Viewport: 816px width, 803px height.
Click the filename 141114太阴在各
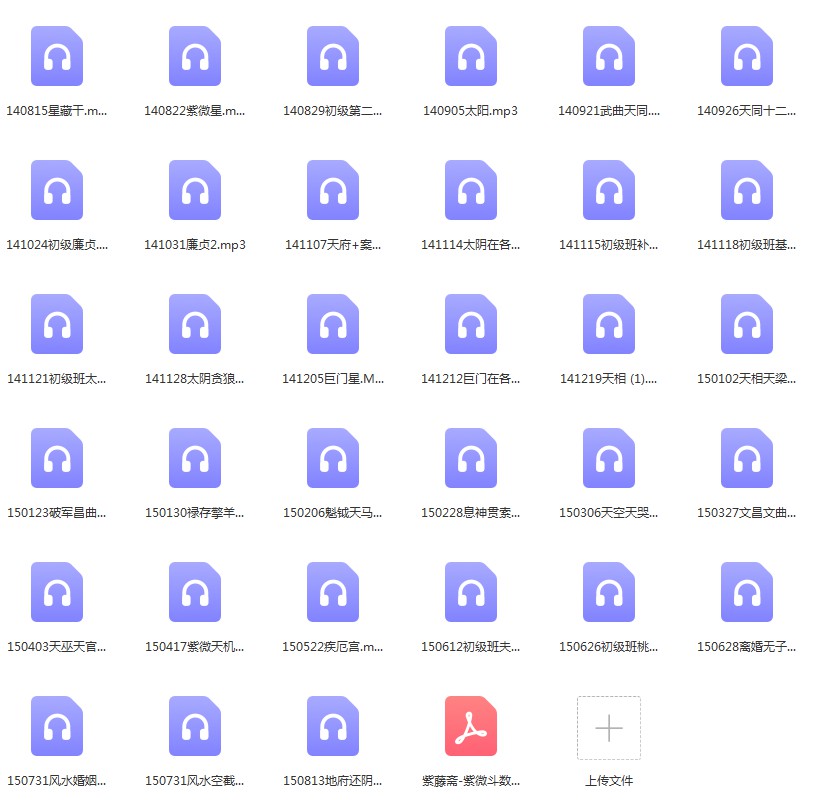click(471, 240)
